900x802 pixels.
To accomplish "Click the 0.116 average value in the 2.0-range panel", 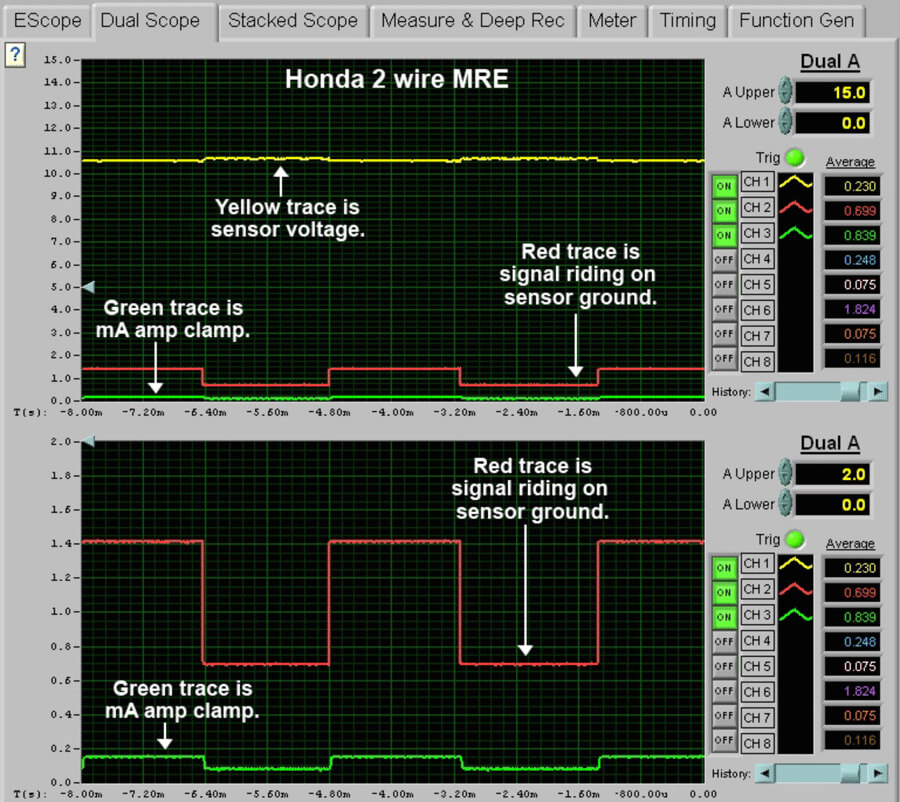I will [852, 741].
